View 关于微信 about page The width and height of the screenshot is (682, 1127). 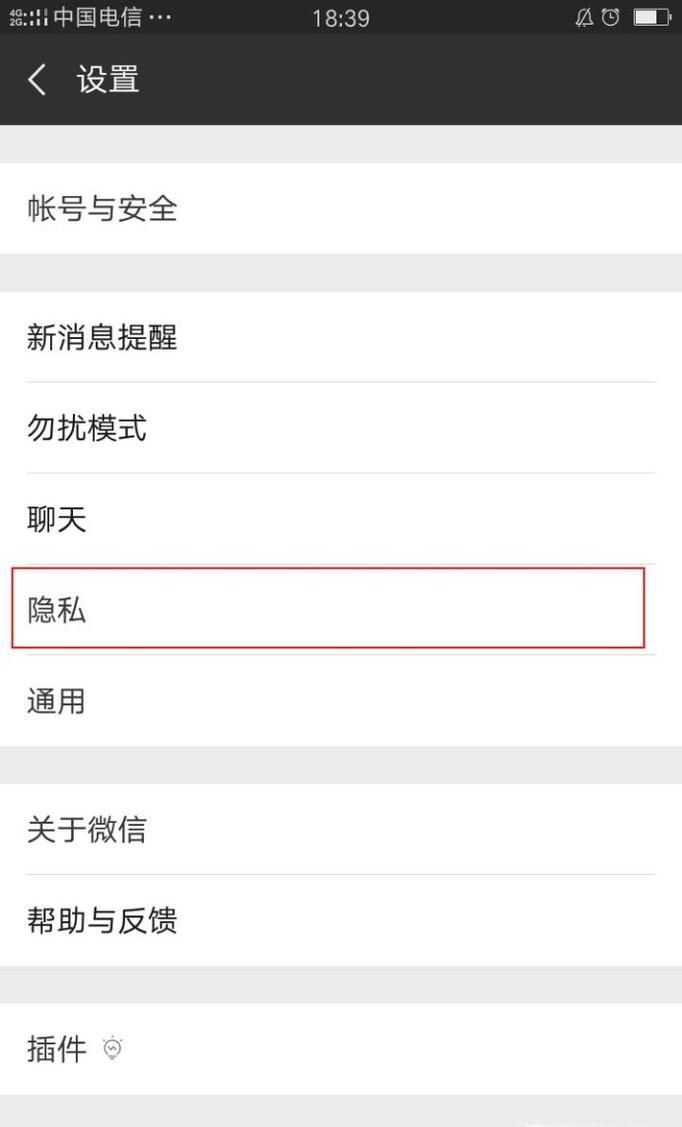point(87,829)
